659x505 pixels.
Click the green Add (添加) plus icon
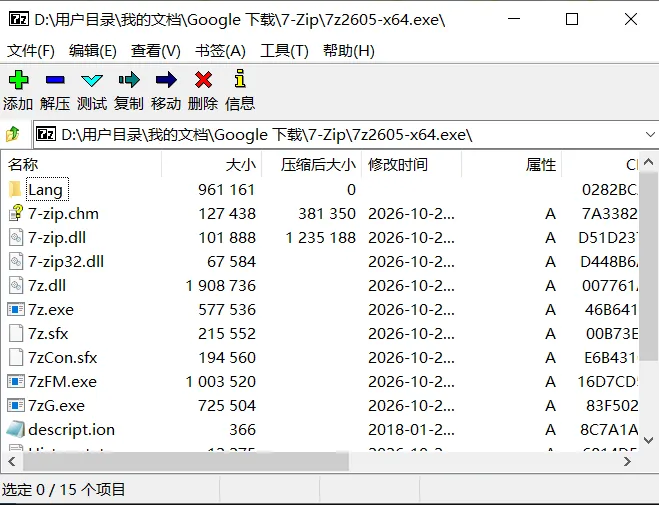18,80
